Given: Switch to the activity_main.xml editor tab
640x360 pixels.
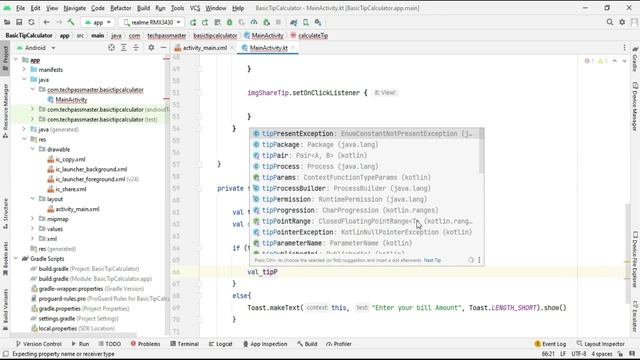Looking at the screenshot, I should tap(204, 48).
